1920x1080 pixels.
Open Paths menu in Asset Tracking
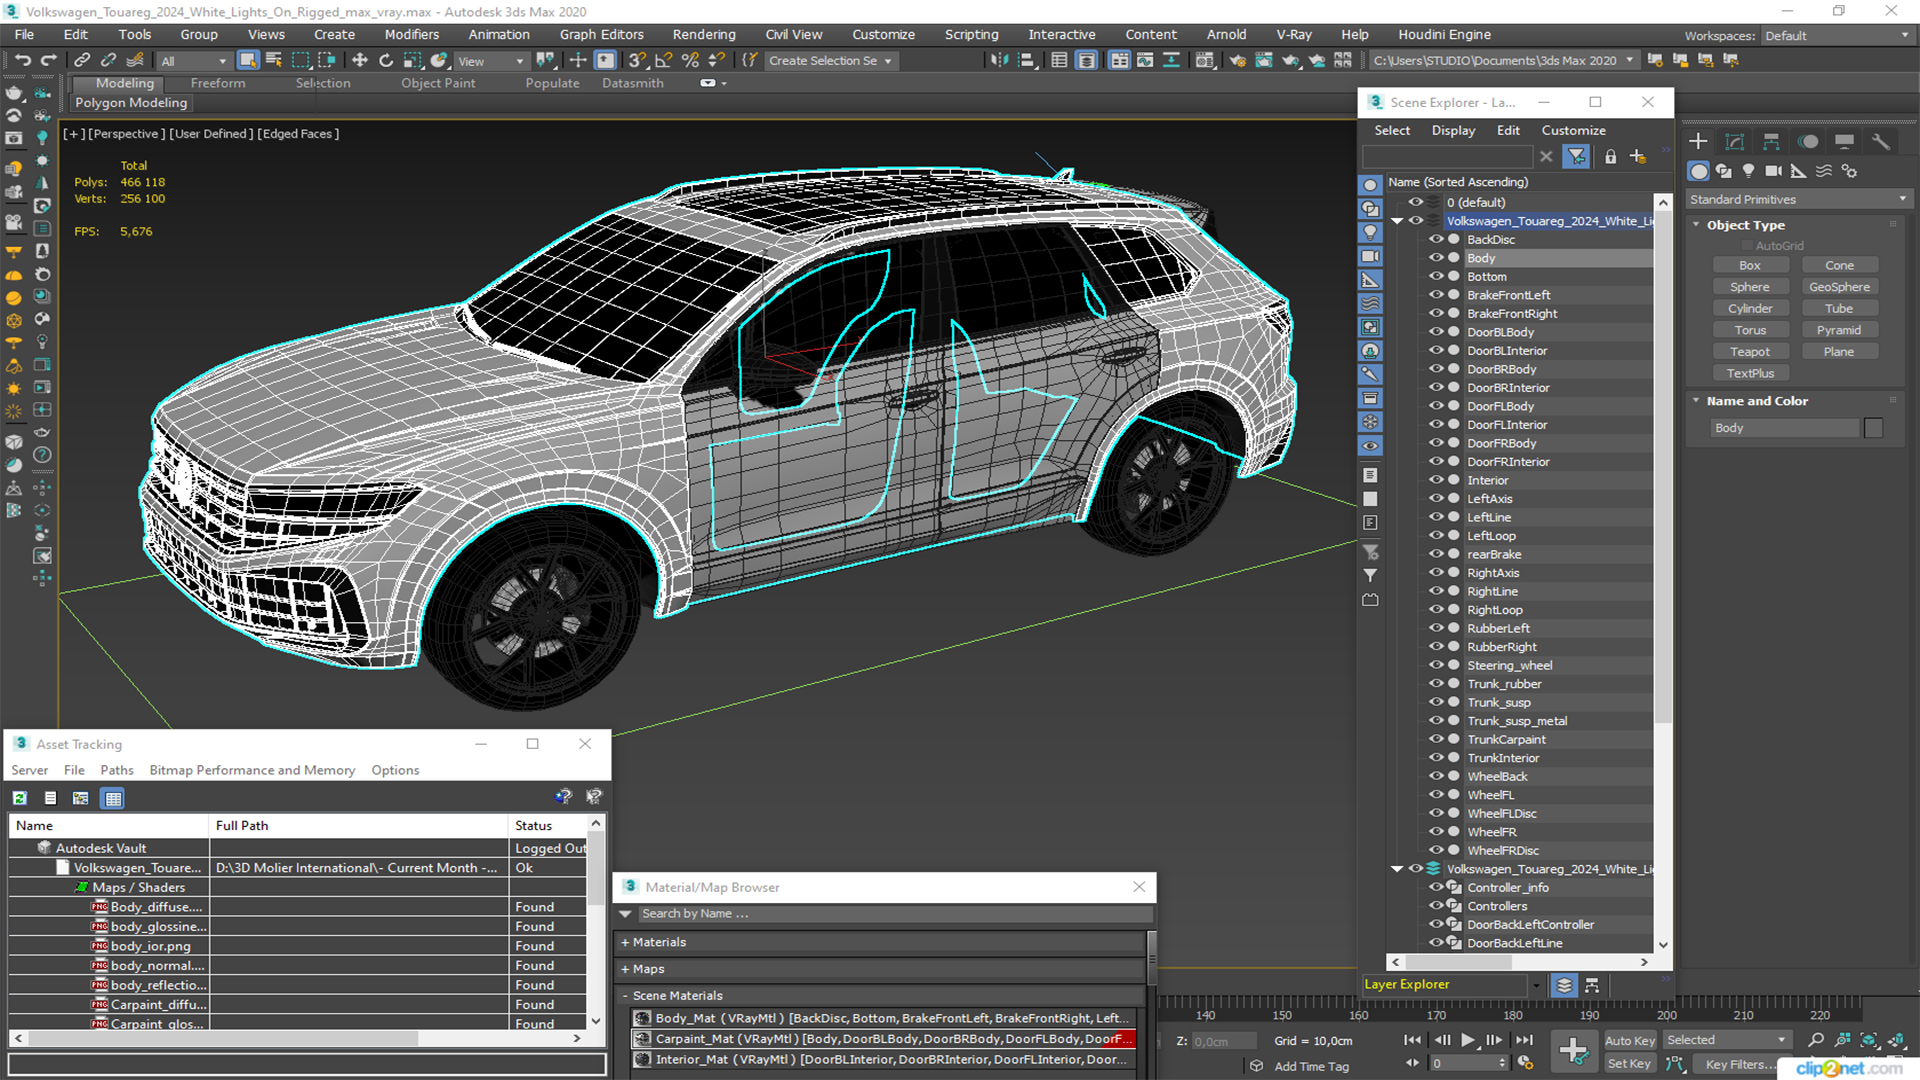(x=116, y=770)
